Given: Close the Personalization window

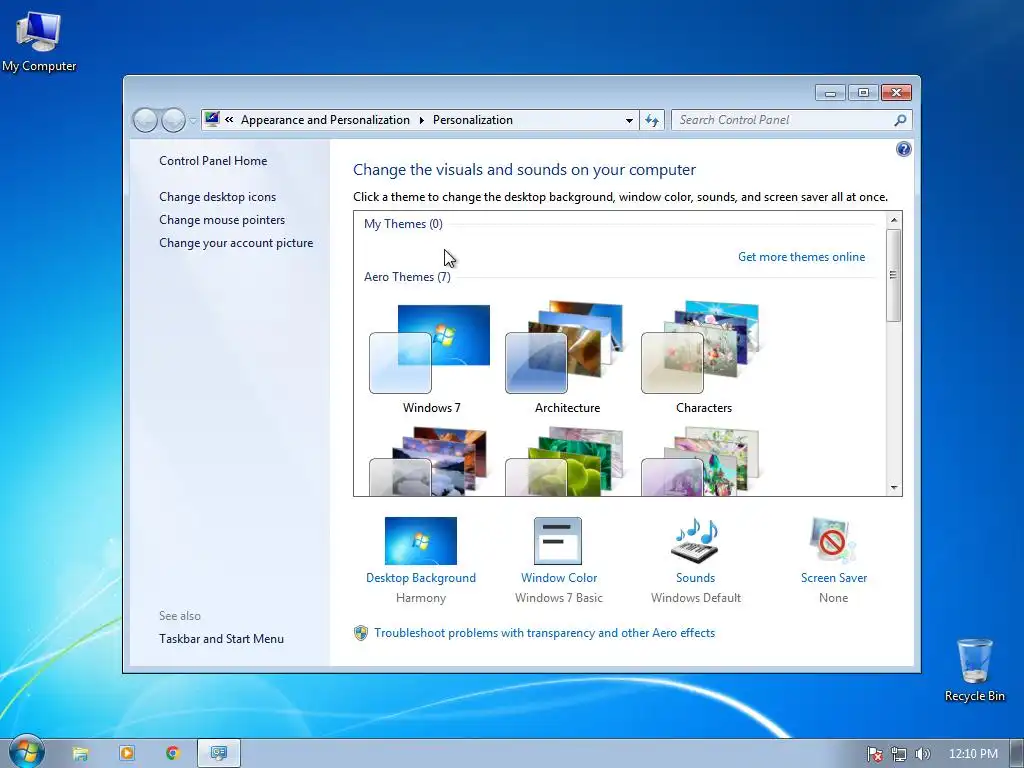Looking at the screenshot, I should point(896,93).
